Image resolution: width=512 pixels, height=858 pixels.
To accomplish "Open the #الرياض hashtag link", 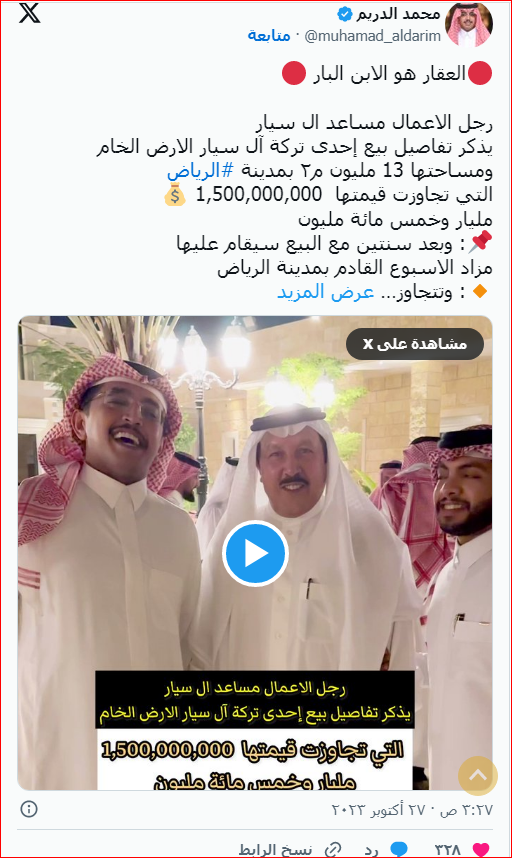I will pos(200,170).
